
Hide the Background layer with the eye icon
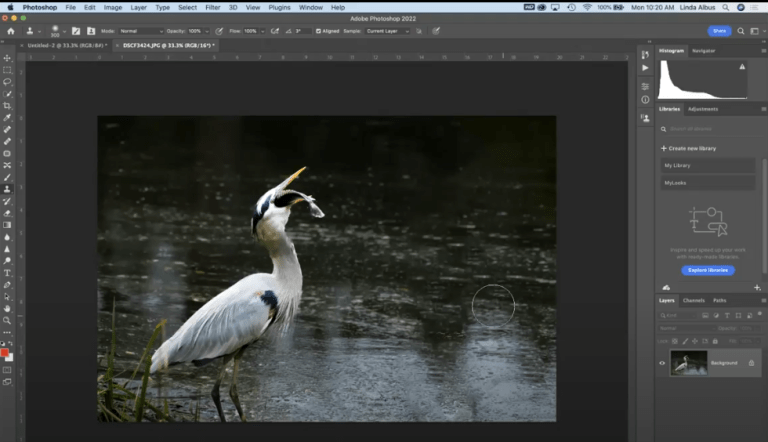pyautogui.click(x=662, y=363)
